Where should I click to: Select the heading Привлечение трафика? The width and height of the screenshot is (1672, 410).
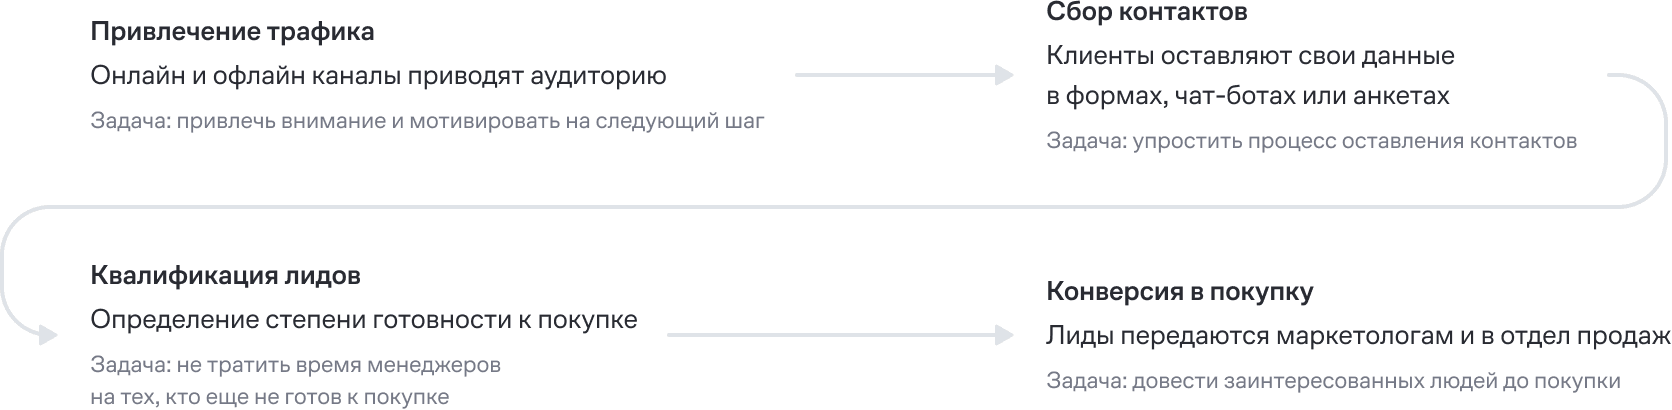coord(232,32)
